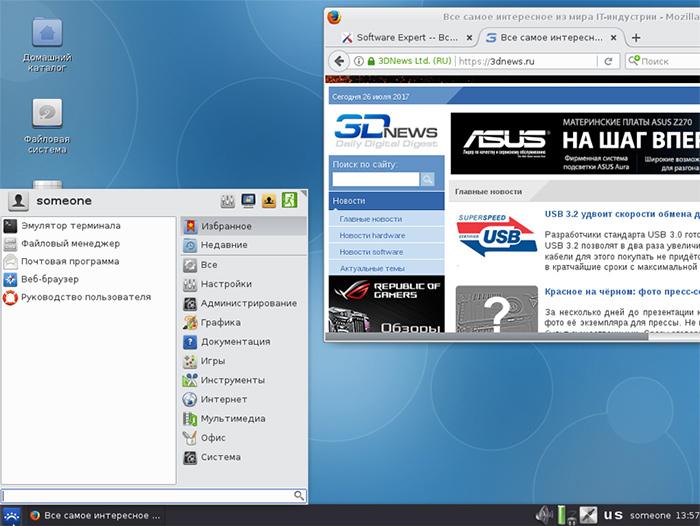Open the Настройки menu category

coord(244,284)
